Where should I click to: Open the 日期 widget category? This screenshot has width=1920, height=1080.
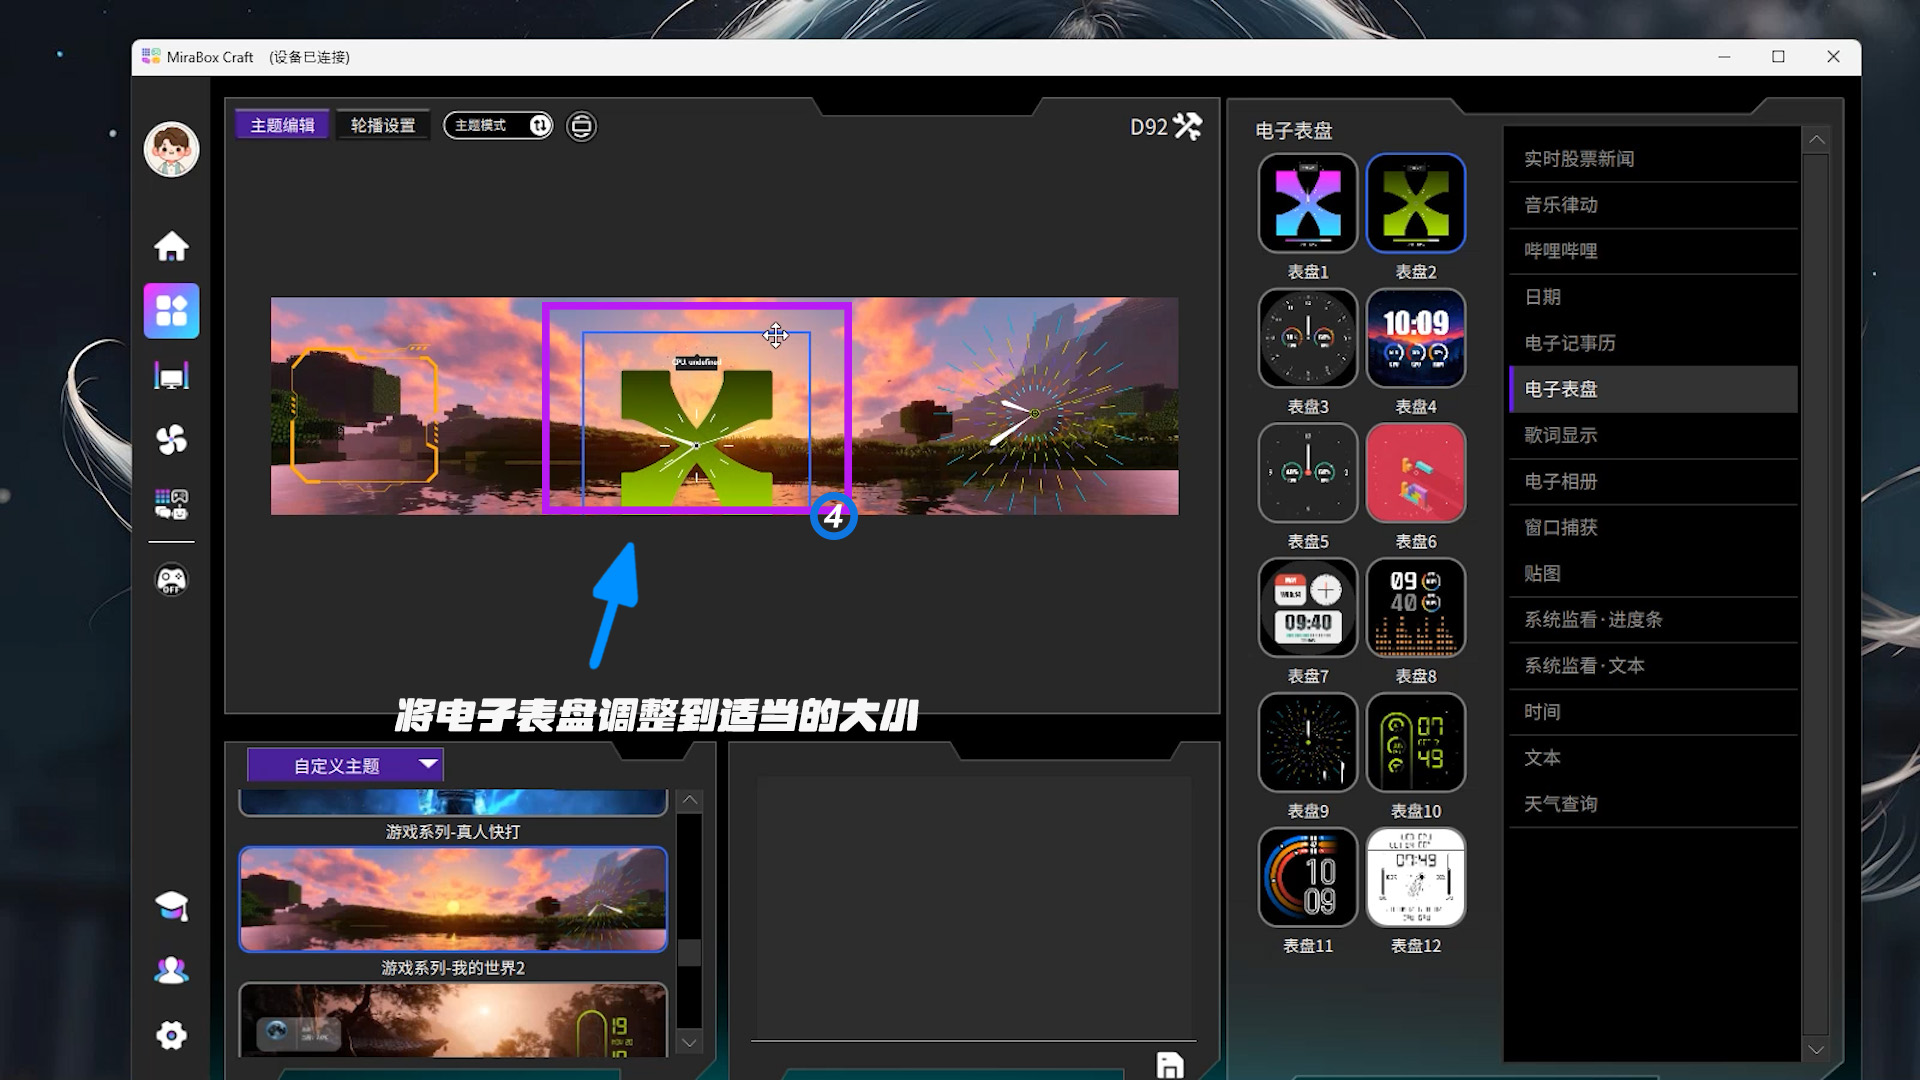pos(1653,297)
